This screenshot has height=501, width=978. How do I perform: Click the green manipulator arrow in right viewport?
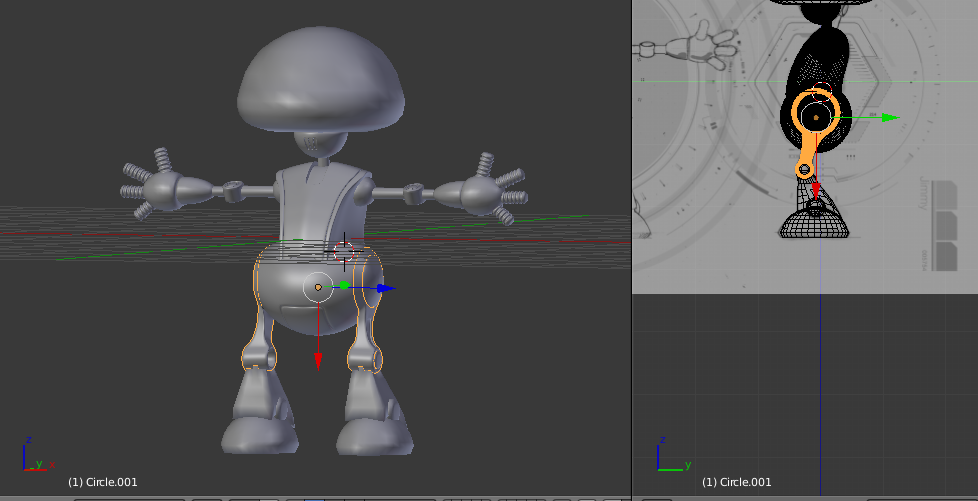coord(890,117)
